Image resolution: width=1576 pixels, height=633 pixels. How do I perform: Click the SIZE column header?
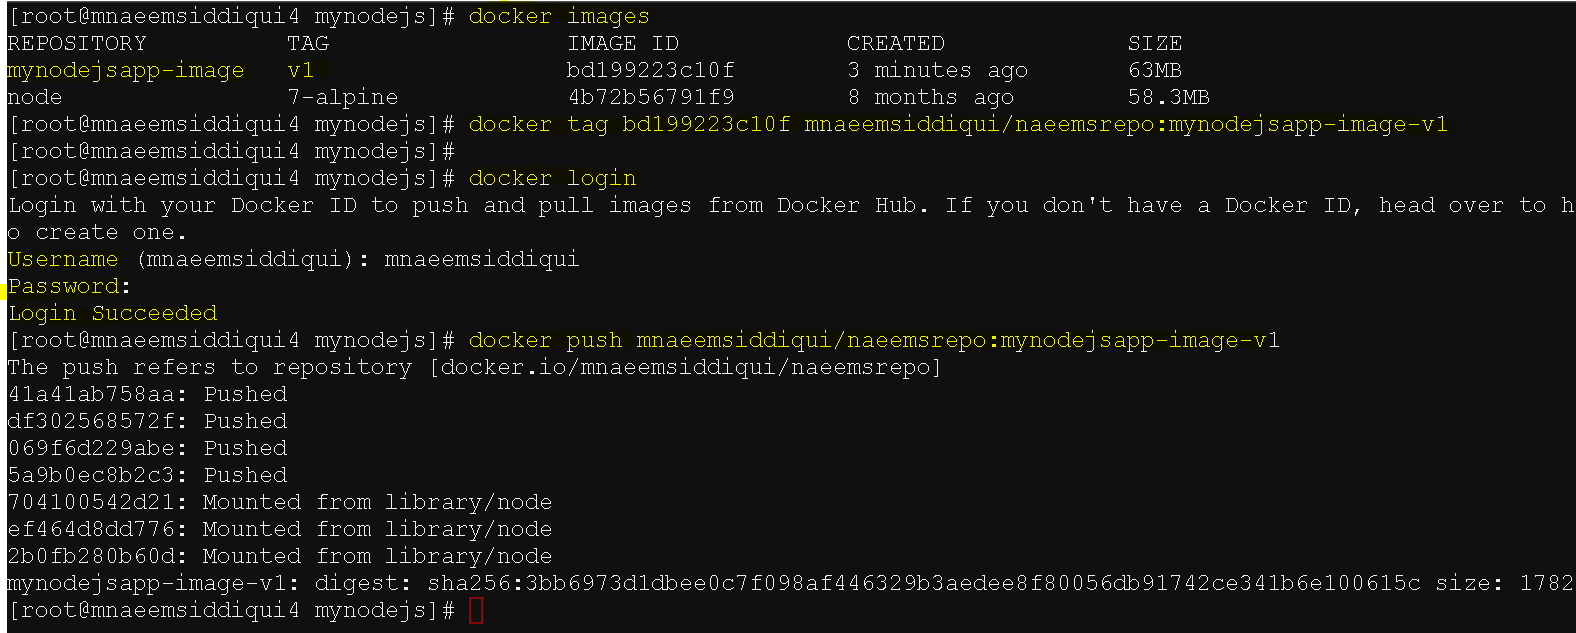(1155, 43)
